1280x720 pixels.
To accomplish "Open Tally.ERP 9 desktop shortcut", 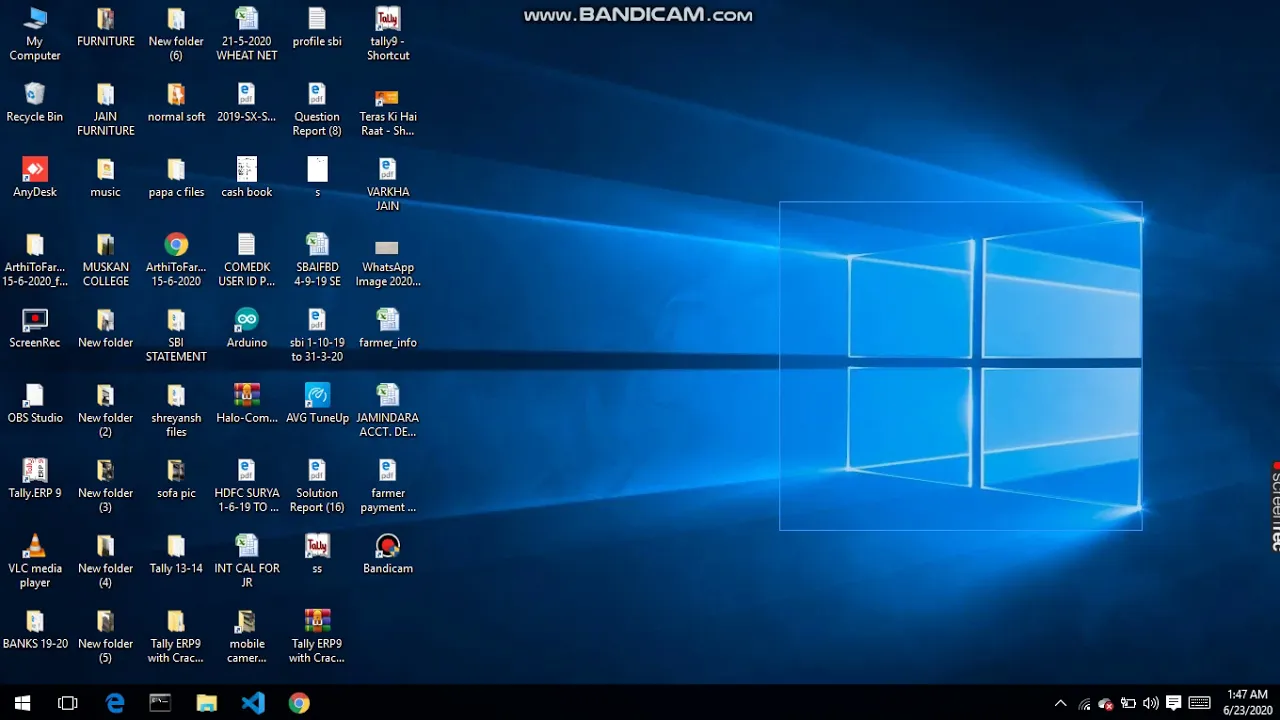I will tap(35, 478).
